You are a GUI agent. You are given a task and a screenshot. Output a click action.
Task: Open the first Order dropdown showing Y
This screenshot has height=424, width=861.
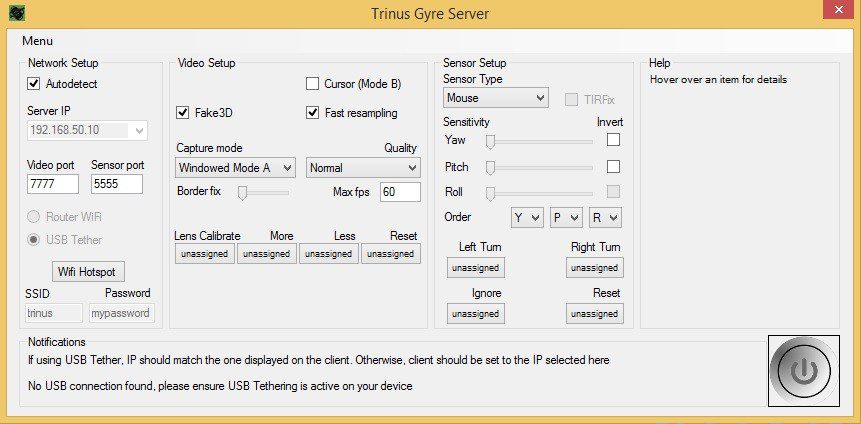(527, 217)
